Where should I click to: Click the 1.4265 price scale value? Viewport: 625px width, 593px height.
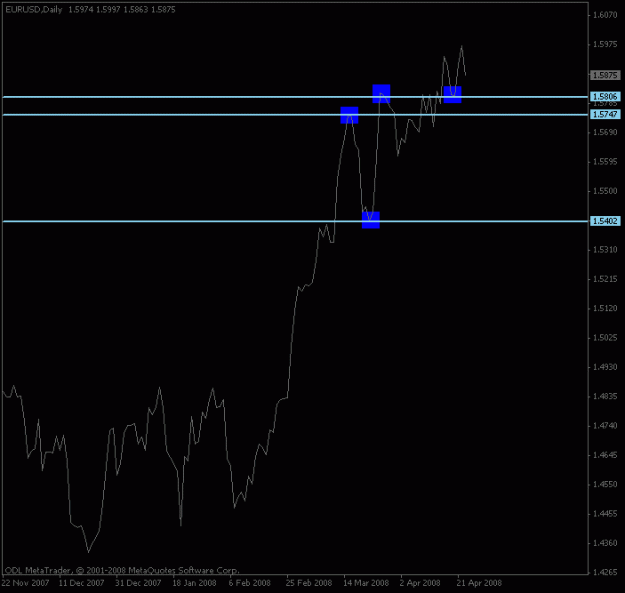coord(605,572)
